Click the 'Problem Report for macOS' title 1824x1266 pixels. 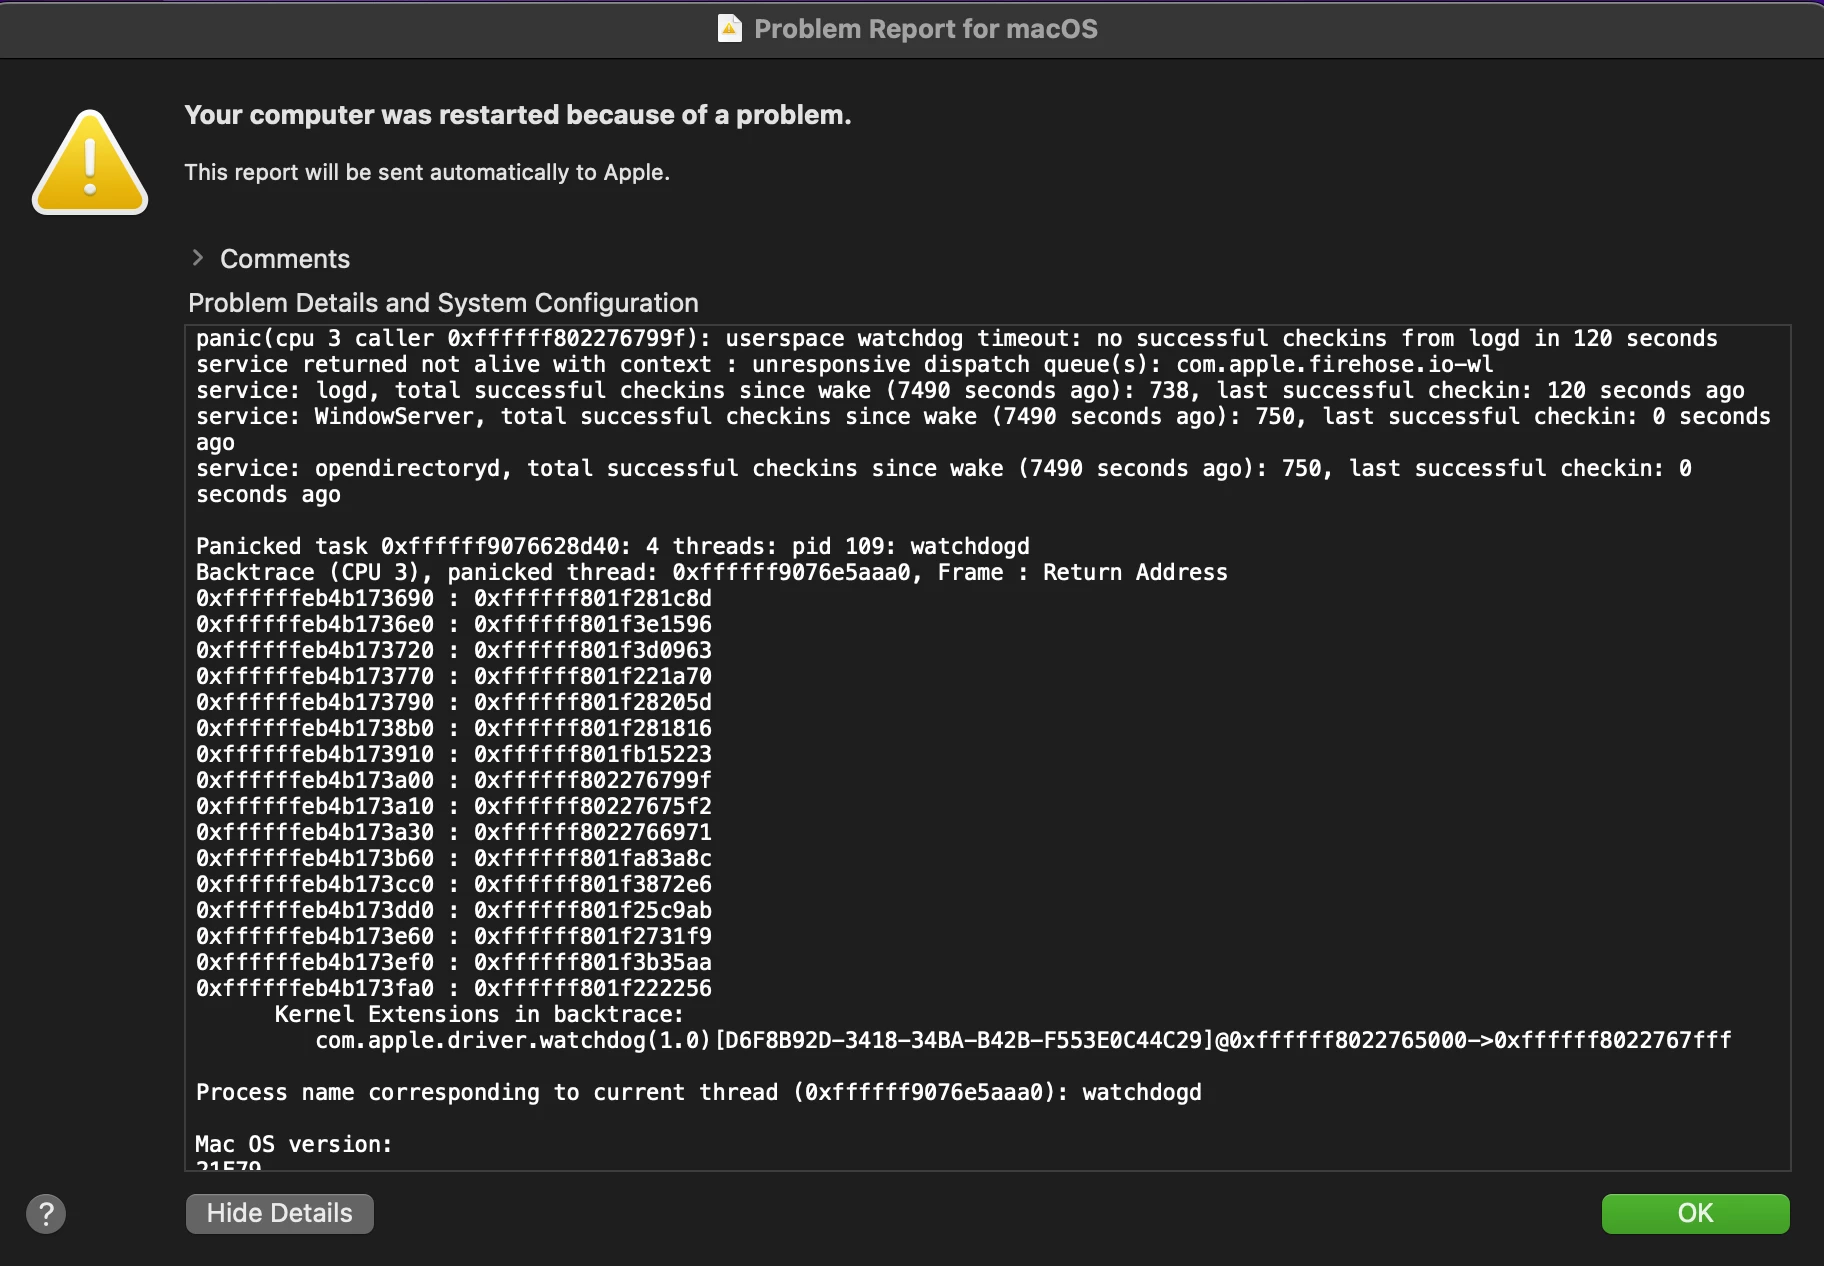pyautogui.click(x=925, y=29)
